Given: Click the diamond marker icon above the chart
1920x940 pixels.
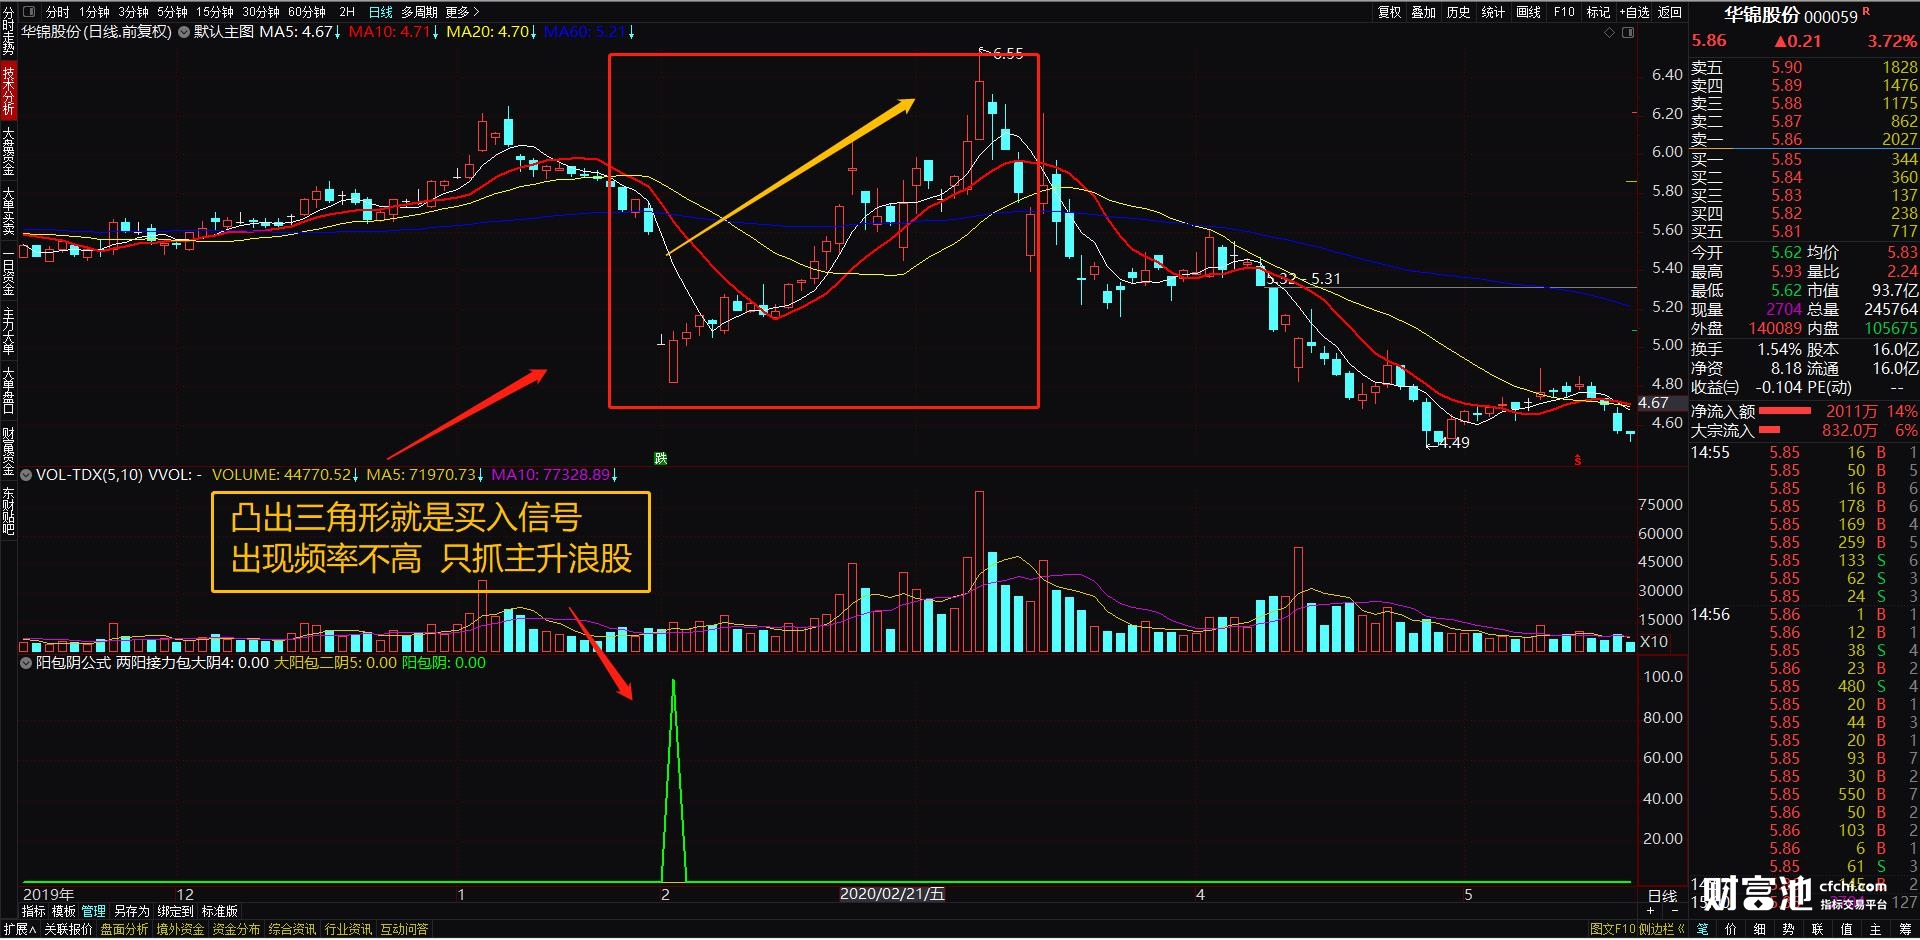Looking at the screenshot, I should click(1609, 33).
